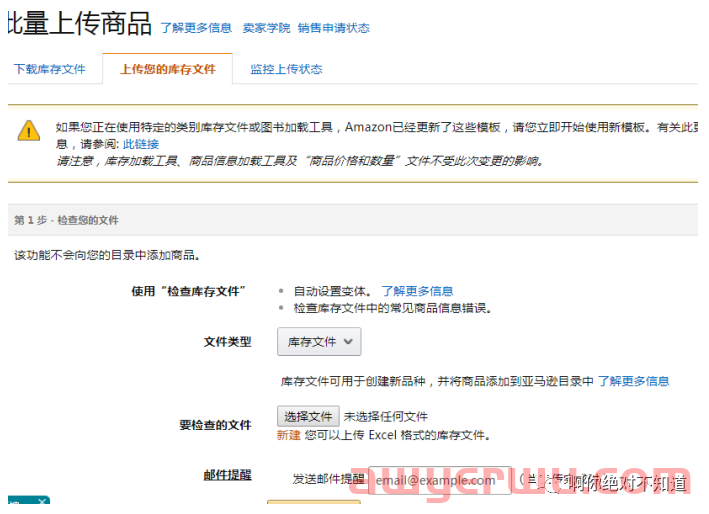Click the yellow warning triangle icon
709x514 pixels.
click(x=29, y=131)
